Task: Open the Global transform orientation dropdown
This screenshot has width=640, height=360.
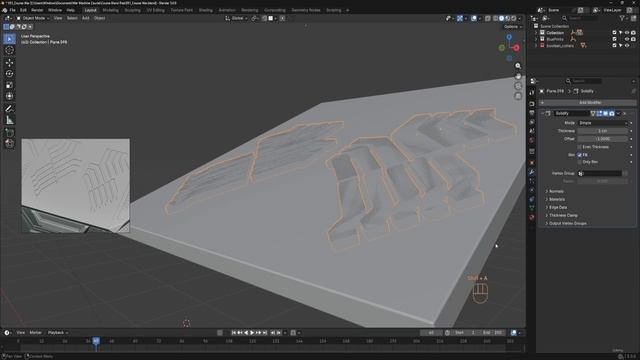Action: 237,18
